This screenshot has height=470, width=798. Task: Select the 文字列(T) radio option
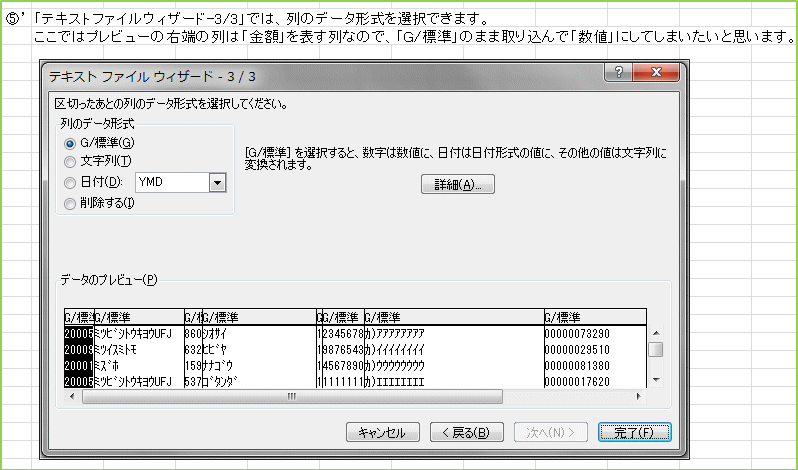[70, 162]
